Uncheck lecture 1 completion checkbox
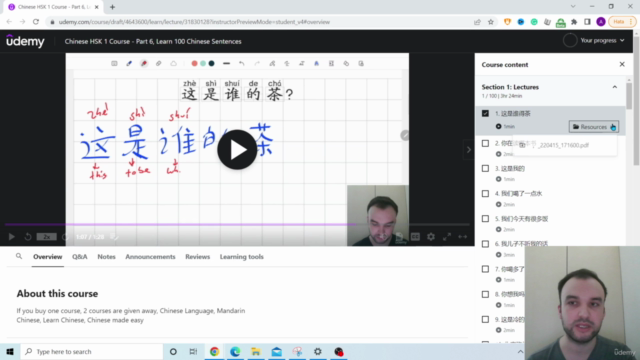 (x=485, y=113)
